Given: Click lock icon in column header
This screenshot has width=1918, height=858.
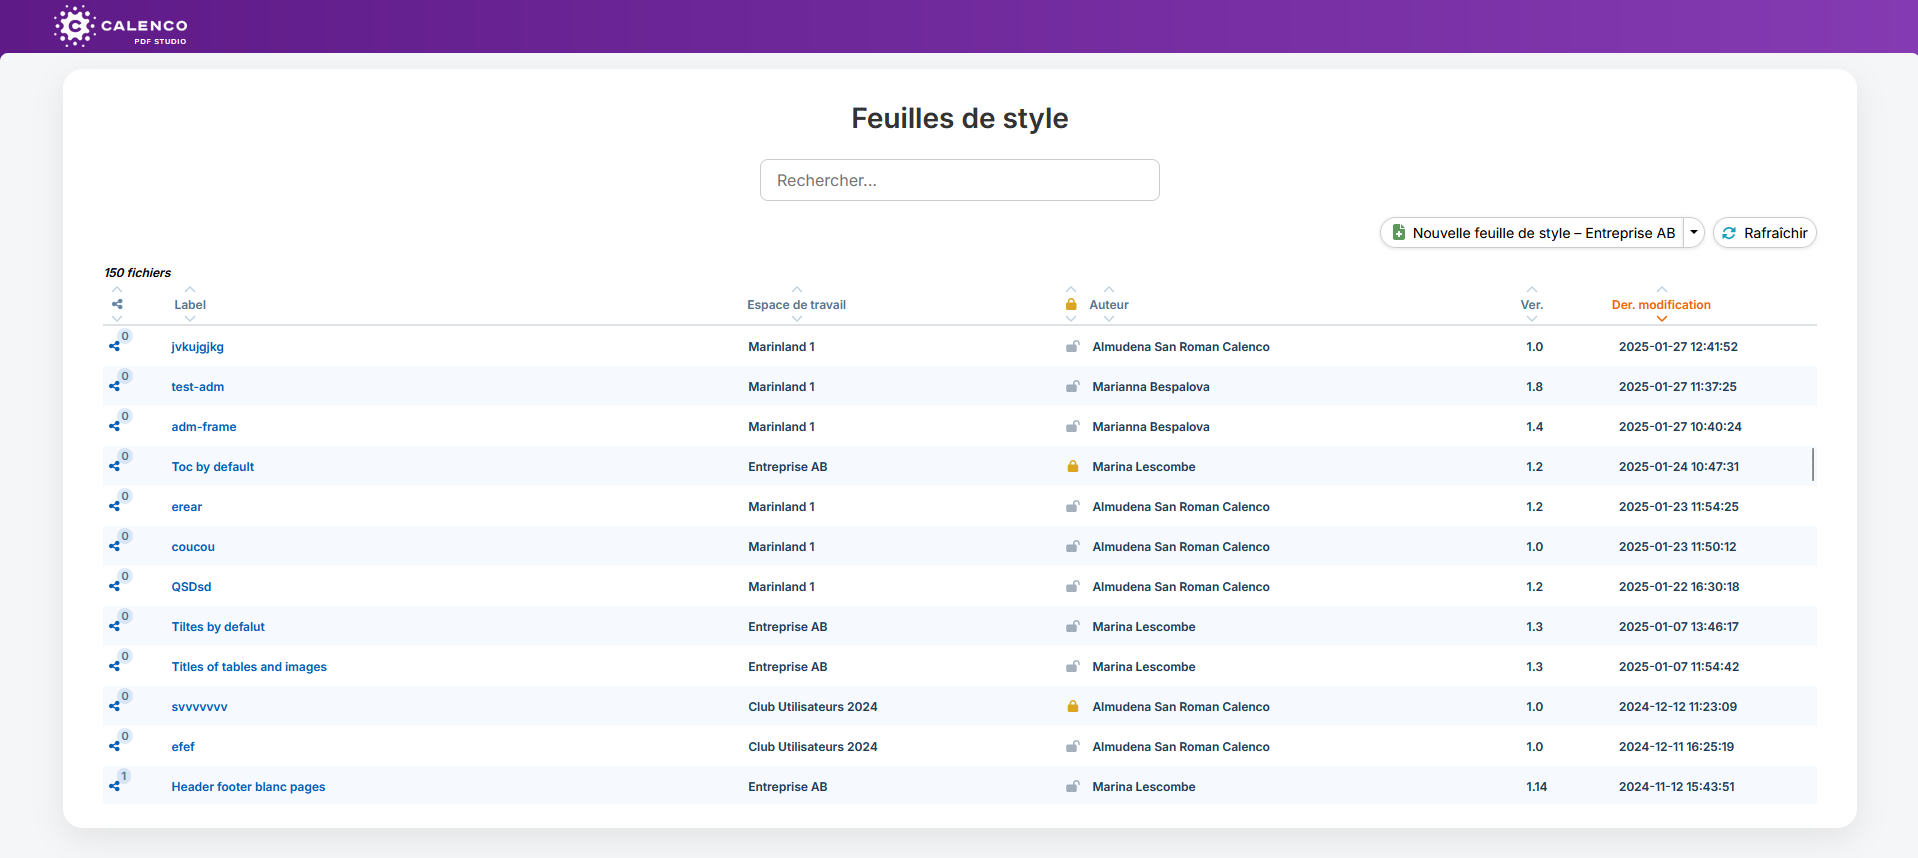Looking at the screenshot, I should click(1071, 304).
